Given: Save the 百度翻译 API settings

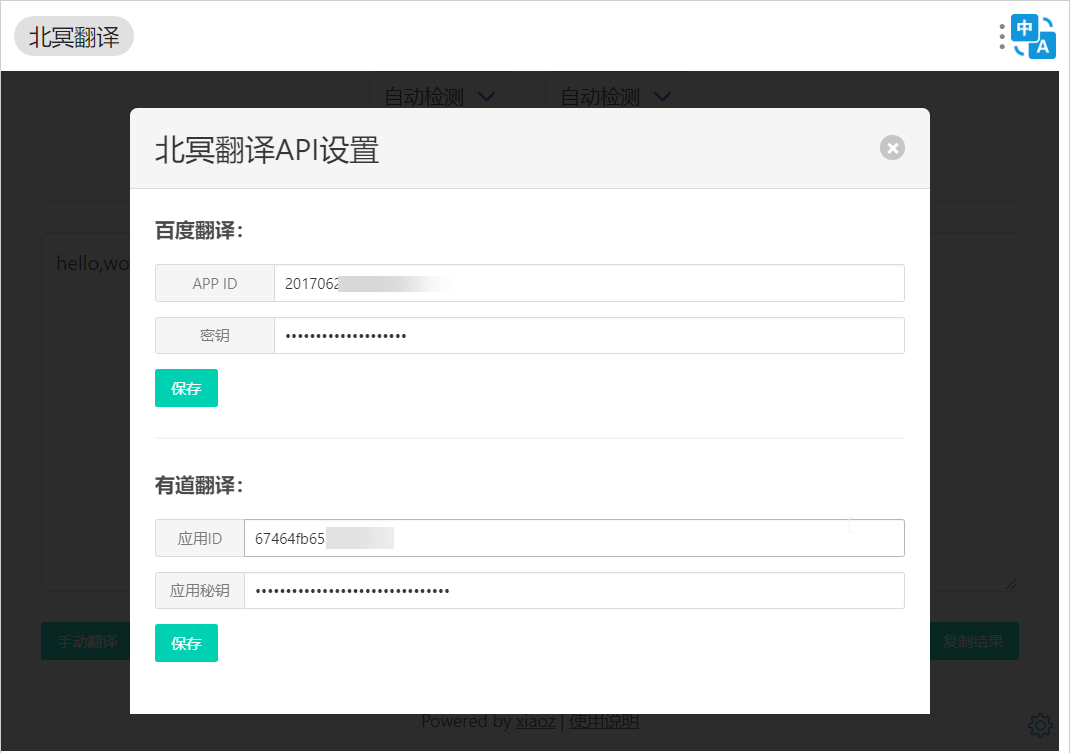Looking at the screenshot, I should click(186, 388).
